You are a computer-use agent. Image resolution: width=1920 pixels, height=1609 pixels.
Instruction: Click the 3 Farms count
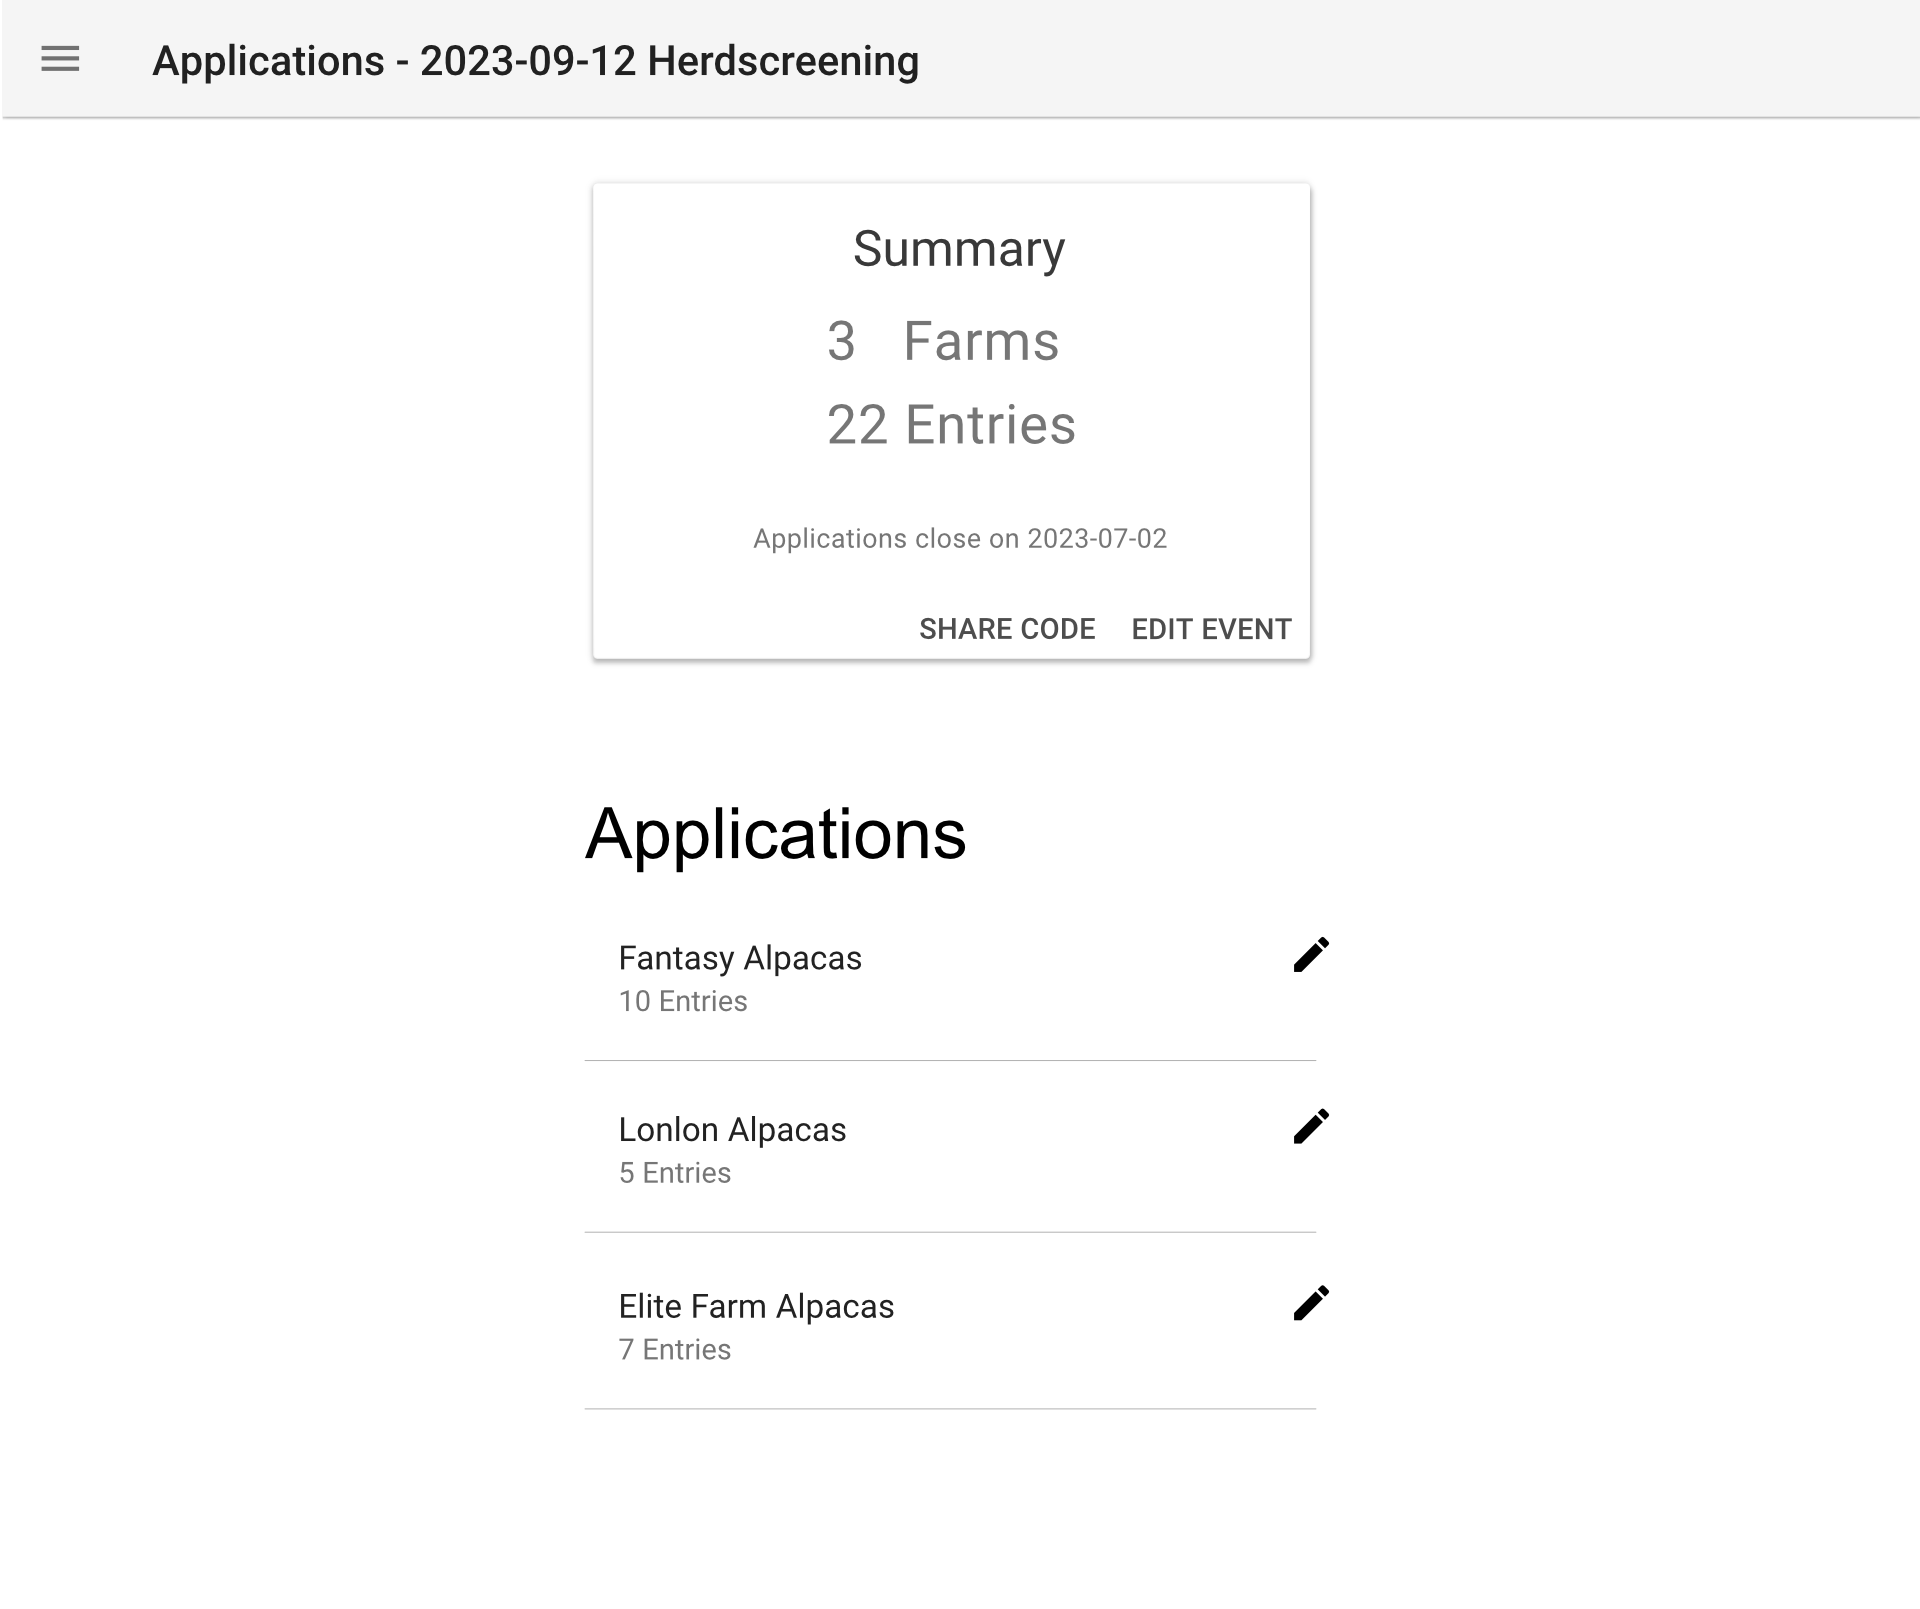(943, 341)
